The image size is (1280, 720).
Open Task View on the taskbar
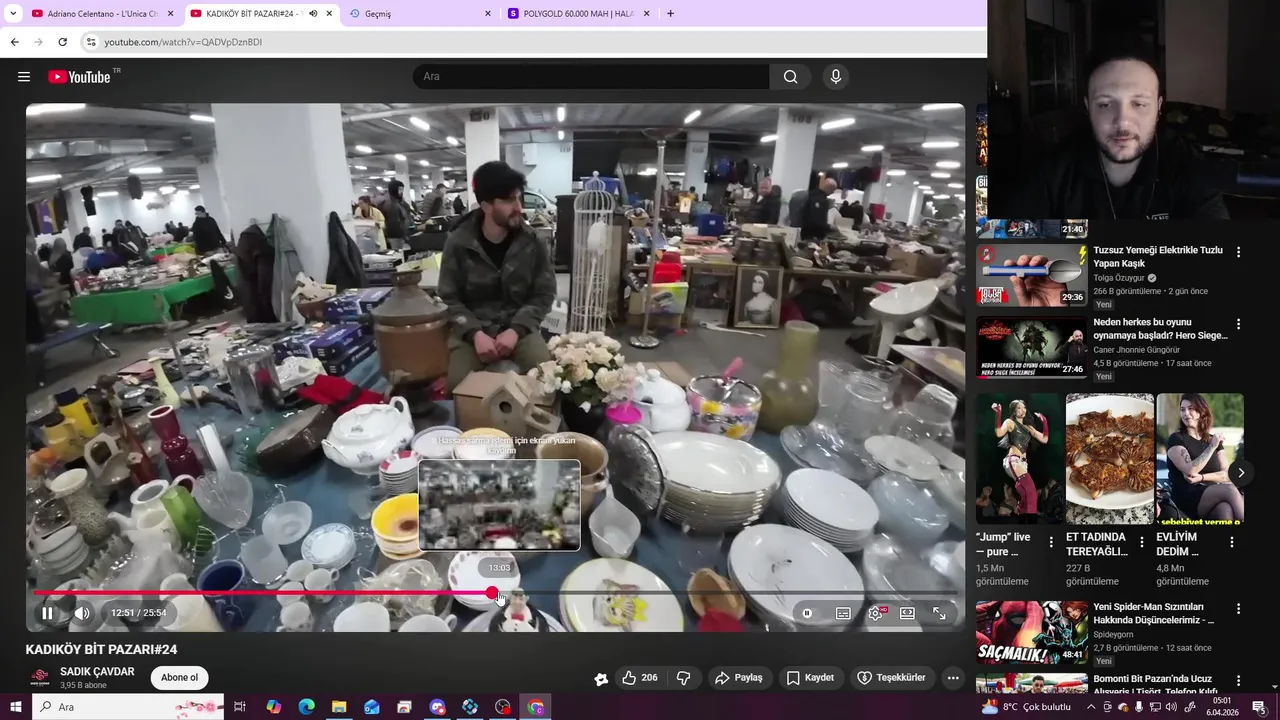point(240,707)
